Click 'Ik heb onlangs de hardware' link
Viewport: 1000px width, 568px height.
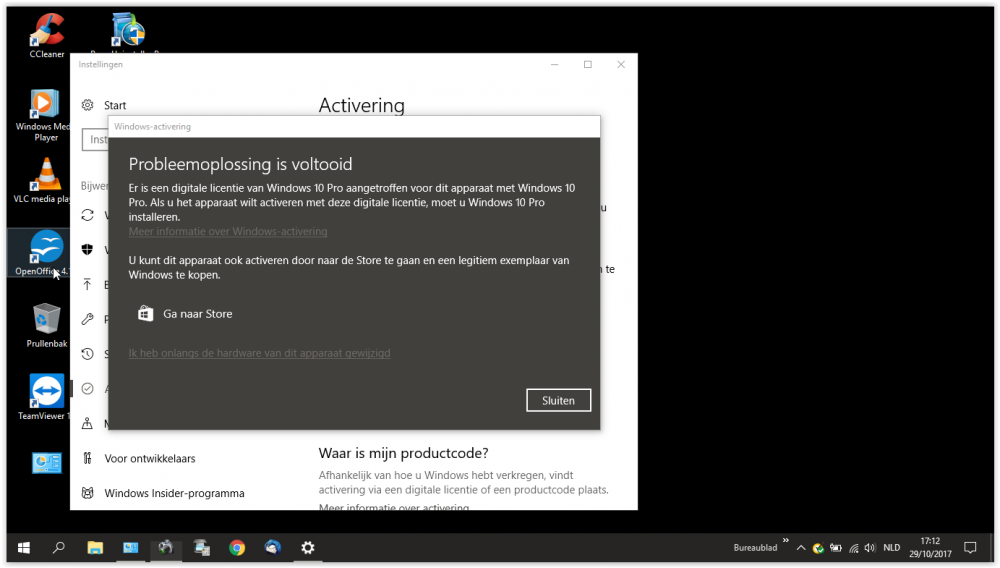(259, 353)
